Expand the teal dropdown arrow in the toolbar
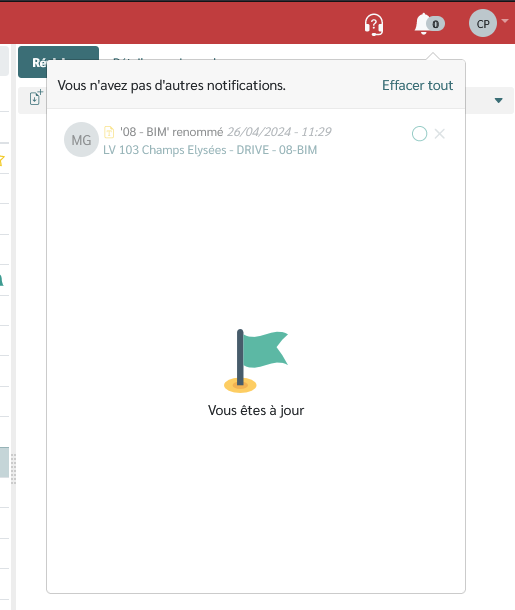 (x=498, y=100)
